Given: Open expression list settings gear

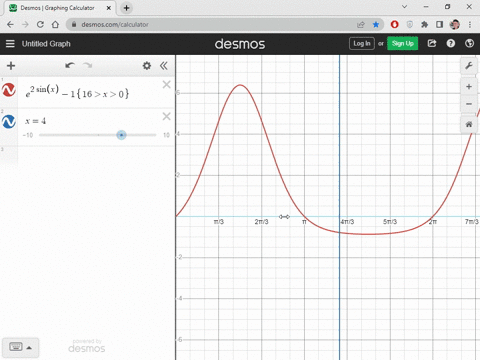Looking at the screenshot, I should (x=147, y=66).
